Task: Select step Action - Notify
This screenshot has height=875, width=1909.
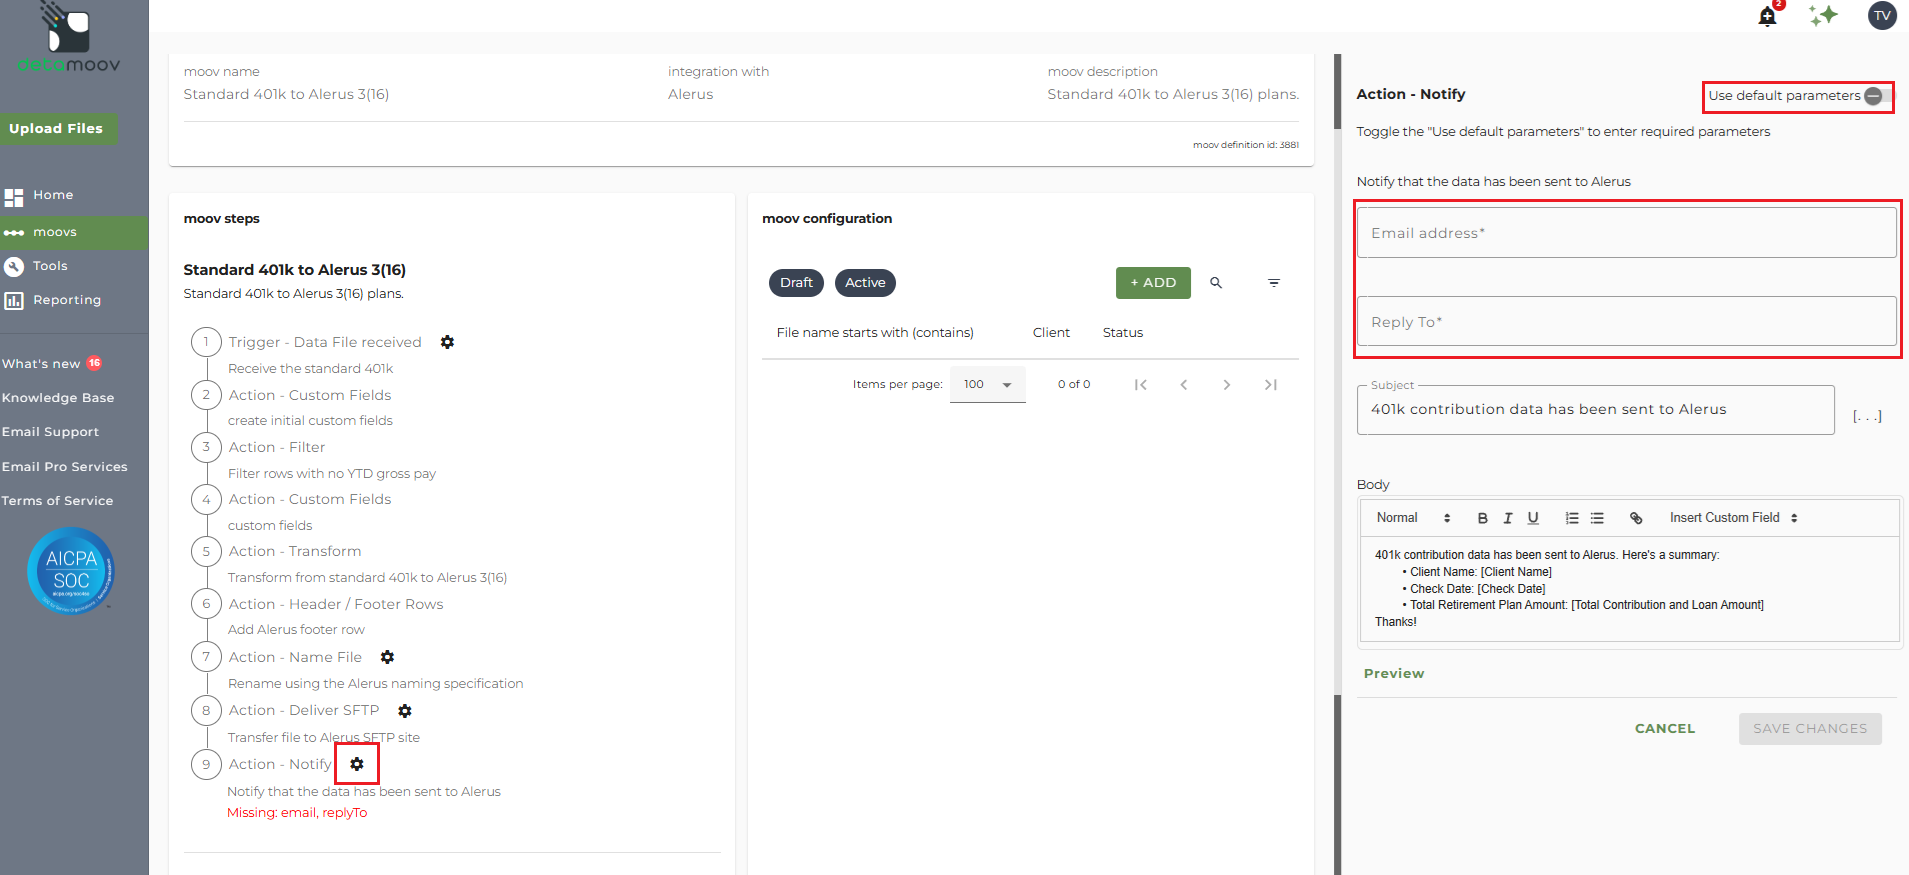Action: pyautogui.click(x=280, y=764)
